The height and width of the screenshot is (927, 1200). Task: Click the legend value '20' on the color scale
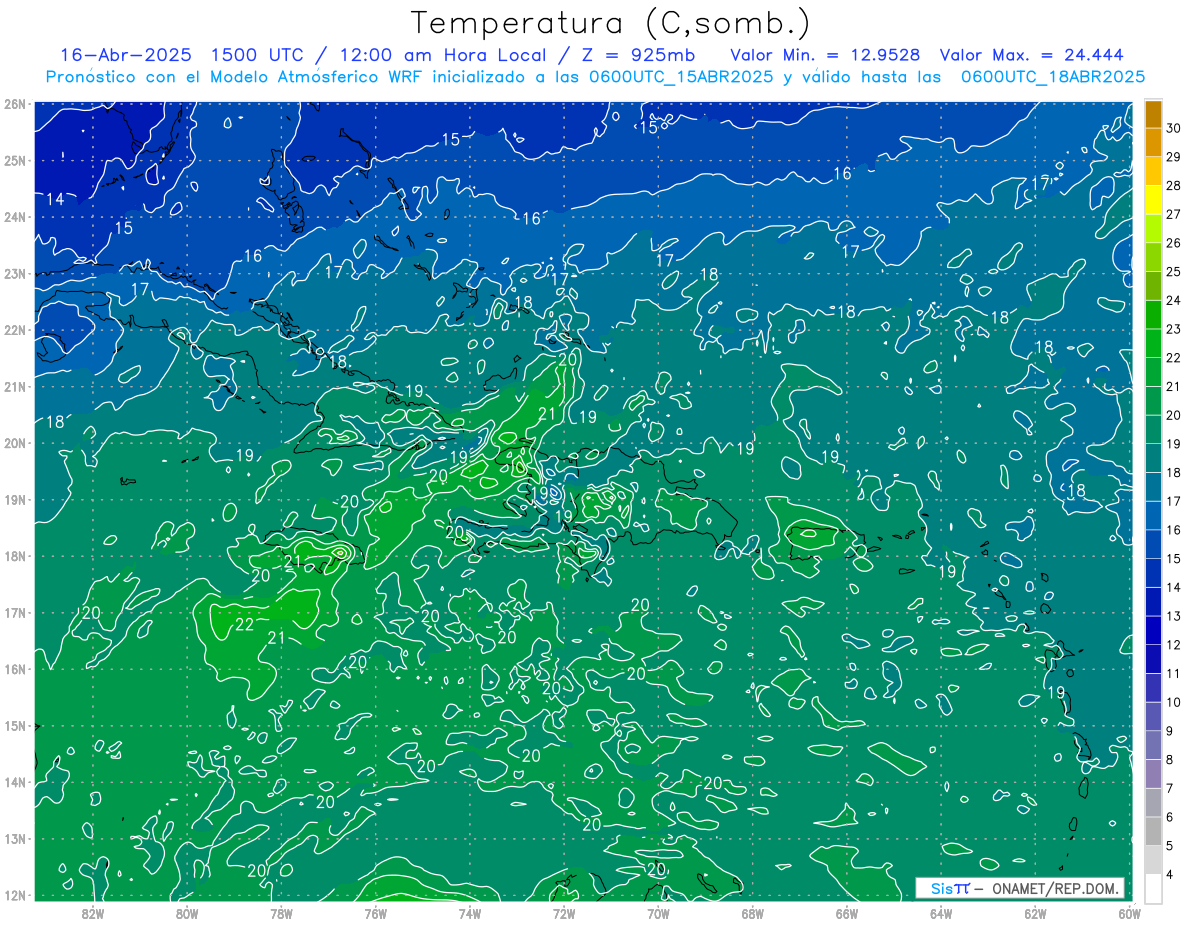[1174, 415]
